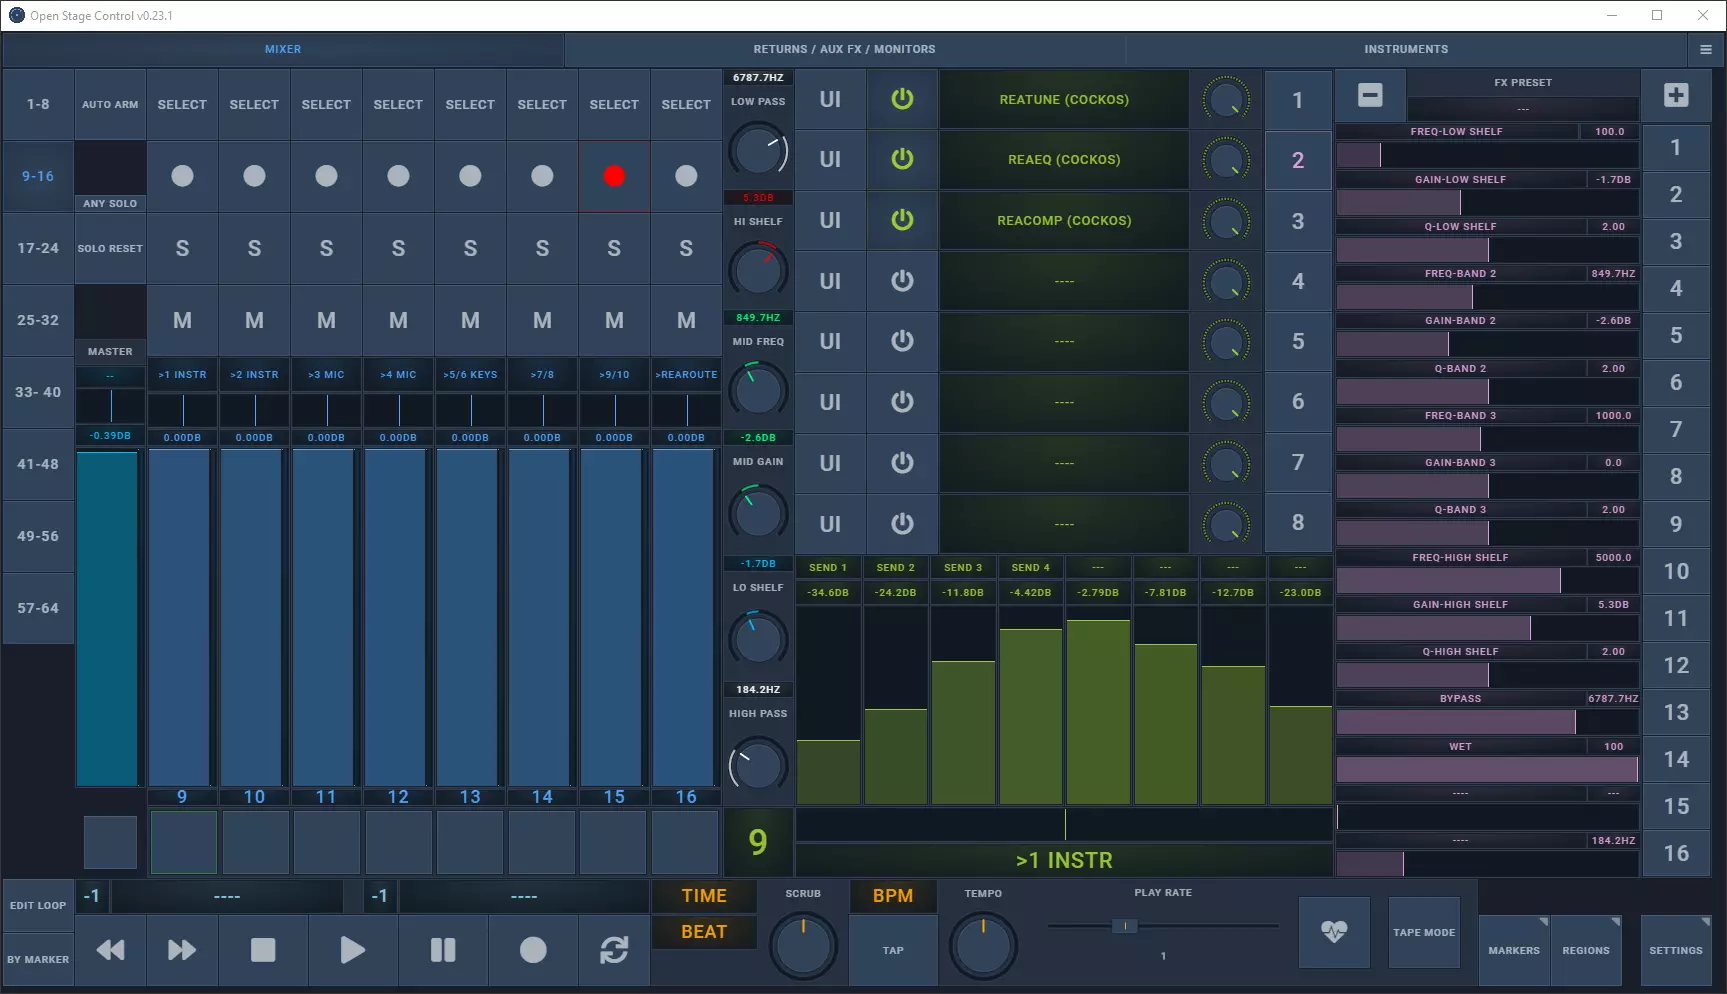
Task: Click the minus FX preset button
Action: (x=1370, y=95)
